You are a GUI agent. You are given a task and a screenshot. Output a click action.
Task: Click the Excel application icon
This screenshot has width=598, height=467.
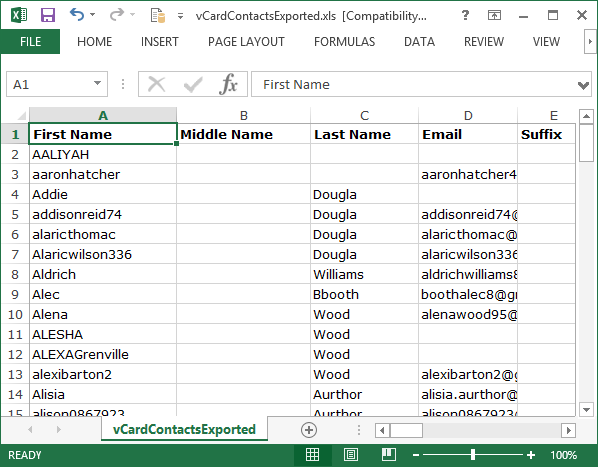coord(19,15)
